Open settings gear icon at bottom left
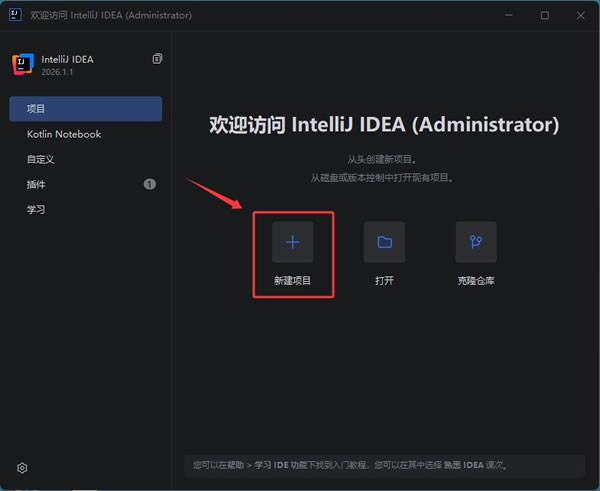This screenshot has height=491, width=600. [x=22, y=468]
